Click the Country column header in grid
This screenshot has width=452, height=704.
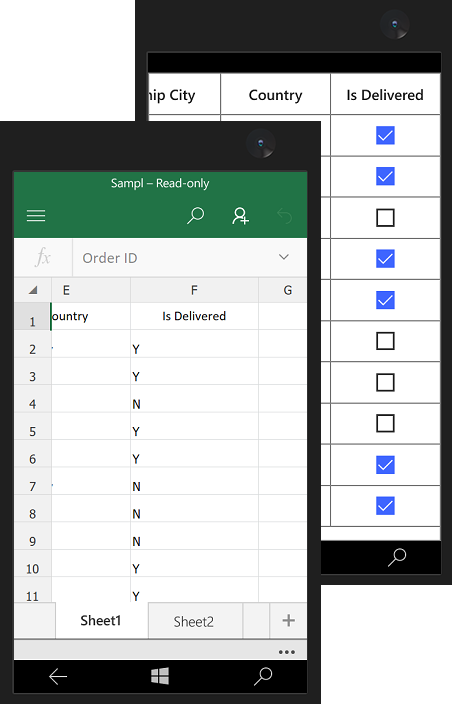[x=275, y=95]
